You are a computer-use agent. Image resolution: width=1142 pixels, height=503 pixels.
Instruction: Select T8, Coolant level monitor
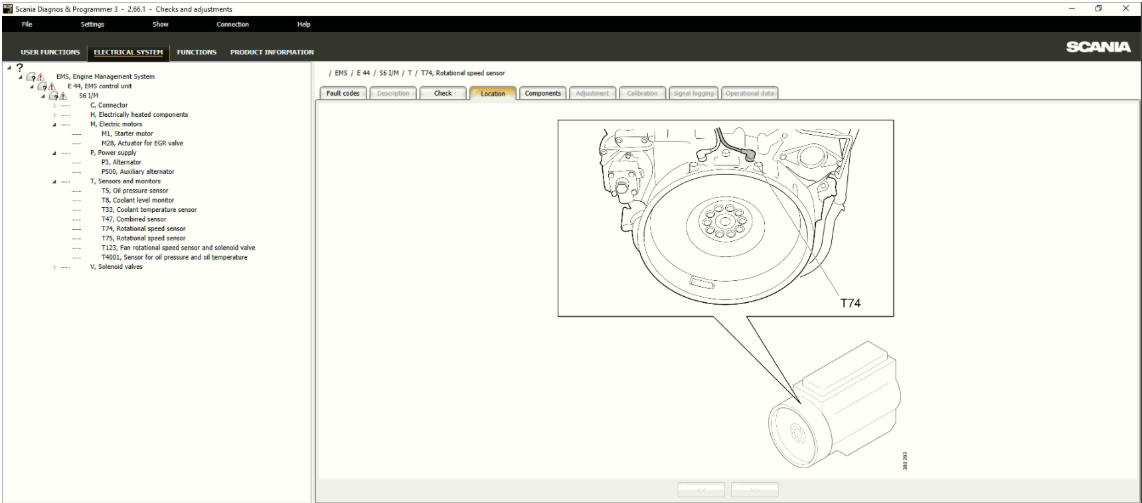click(x=138, y=200)
